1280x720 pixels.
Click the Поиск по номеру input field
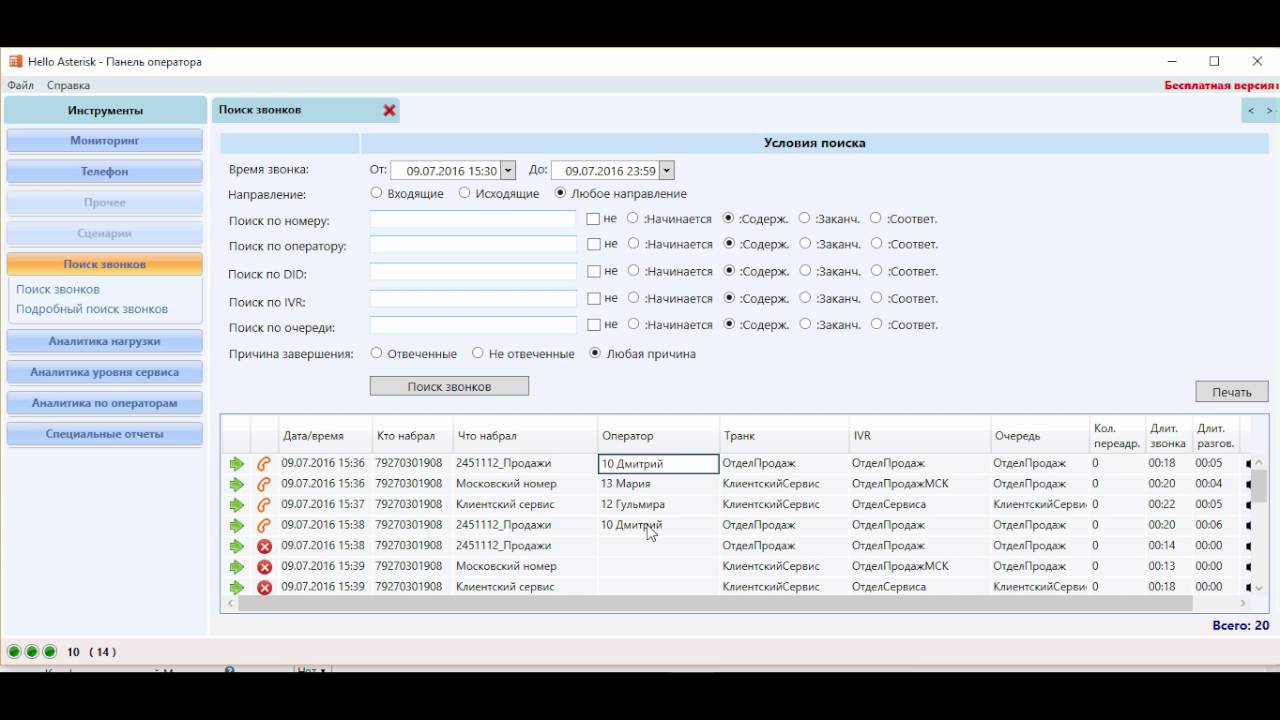click(473, 219)
